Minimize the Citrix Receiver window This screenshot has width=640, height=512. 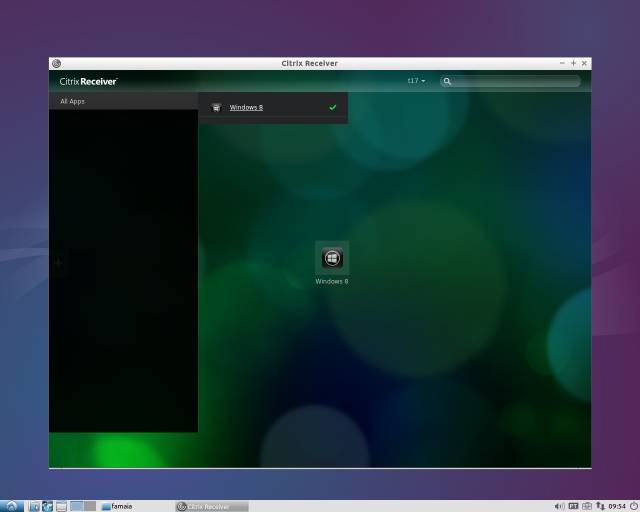click(x=562, y=63)
